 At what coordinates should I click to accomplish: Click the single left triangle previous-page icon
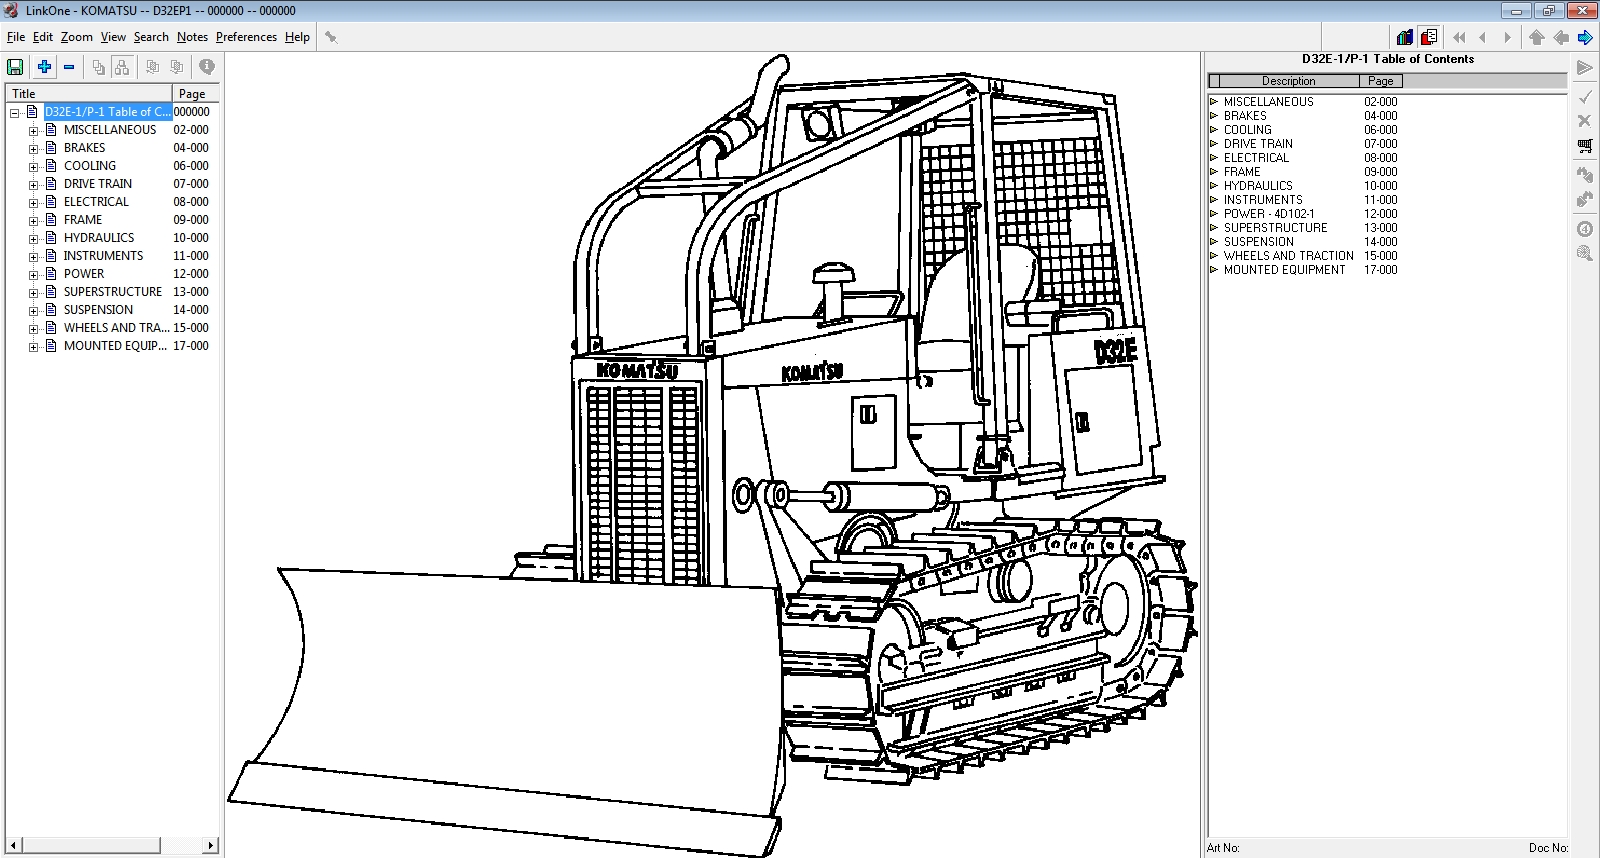click(x=1483, y=37)
